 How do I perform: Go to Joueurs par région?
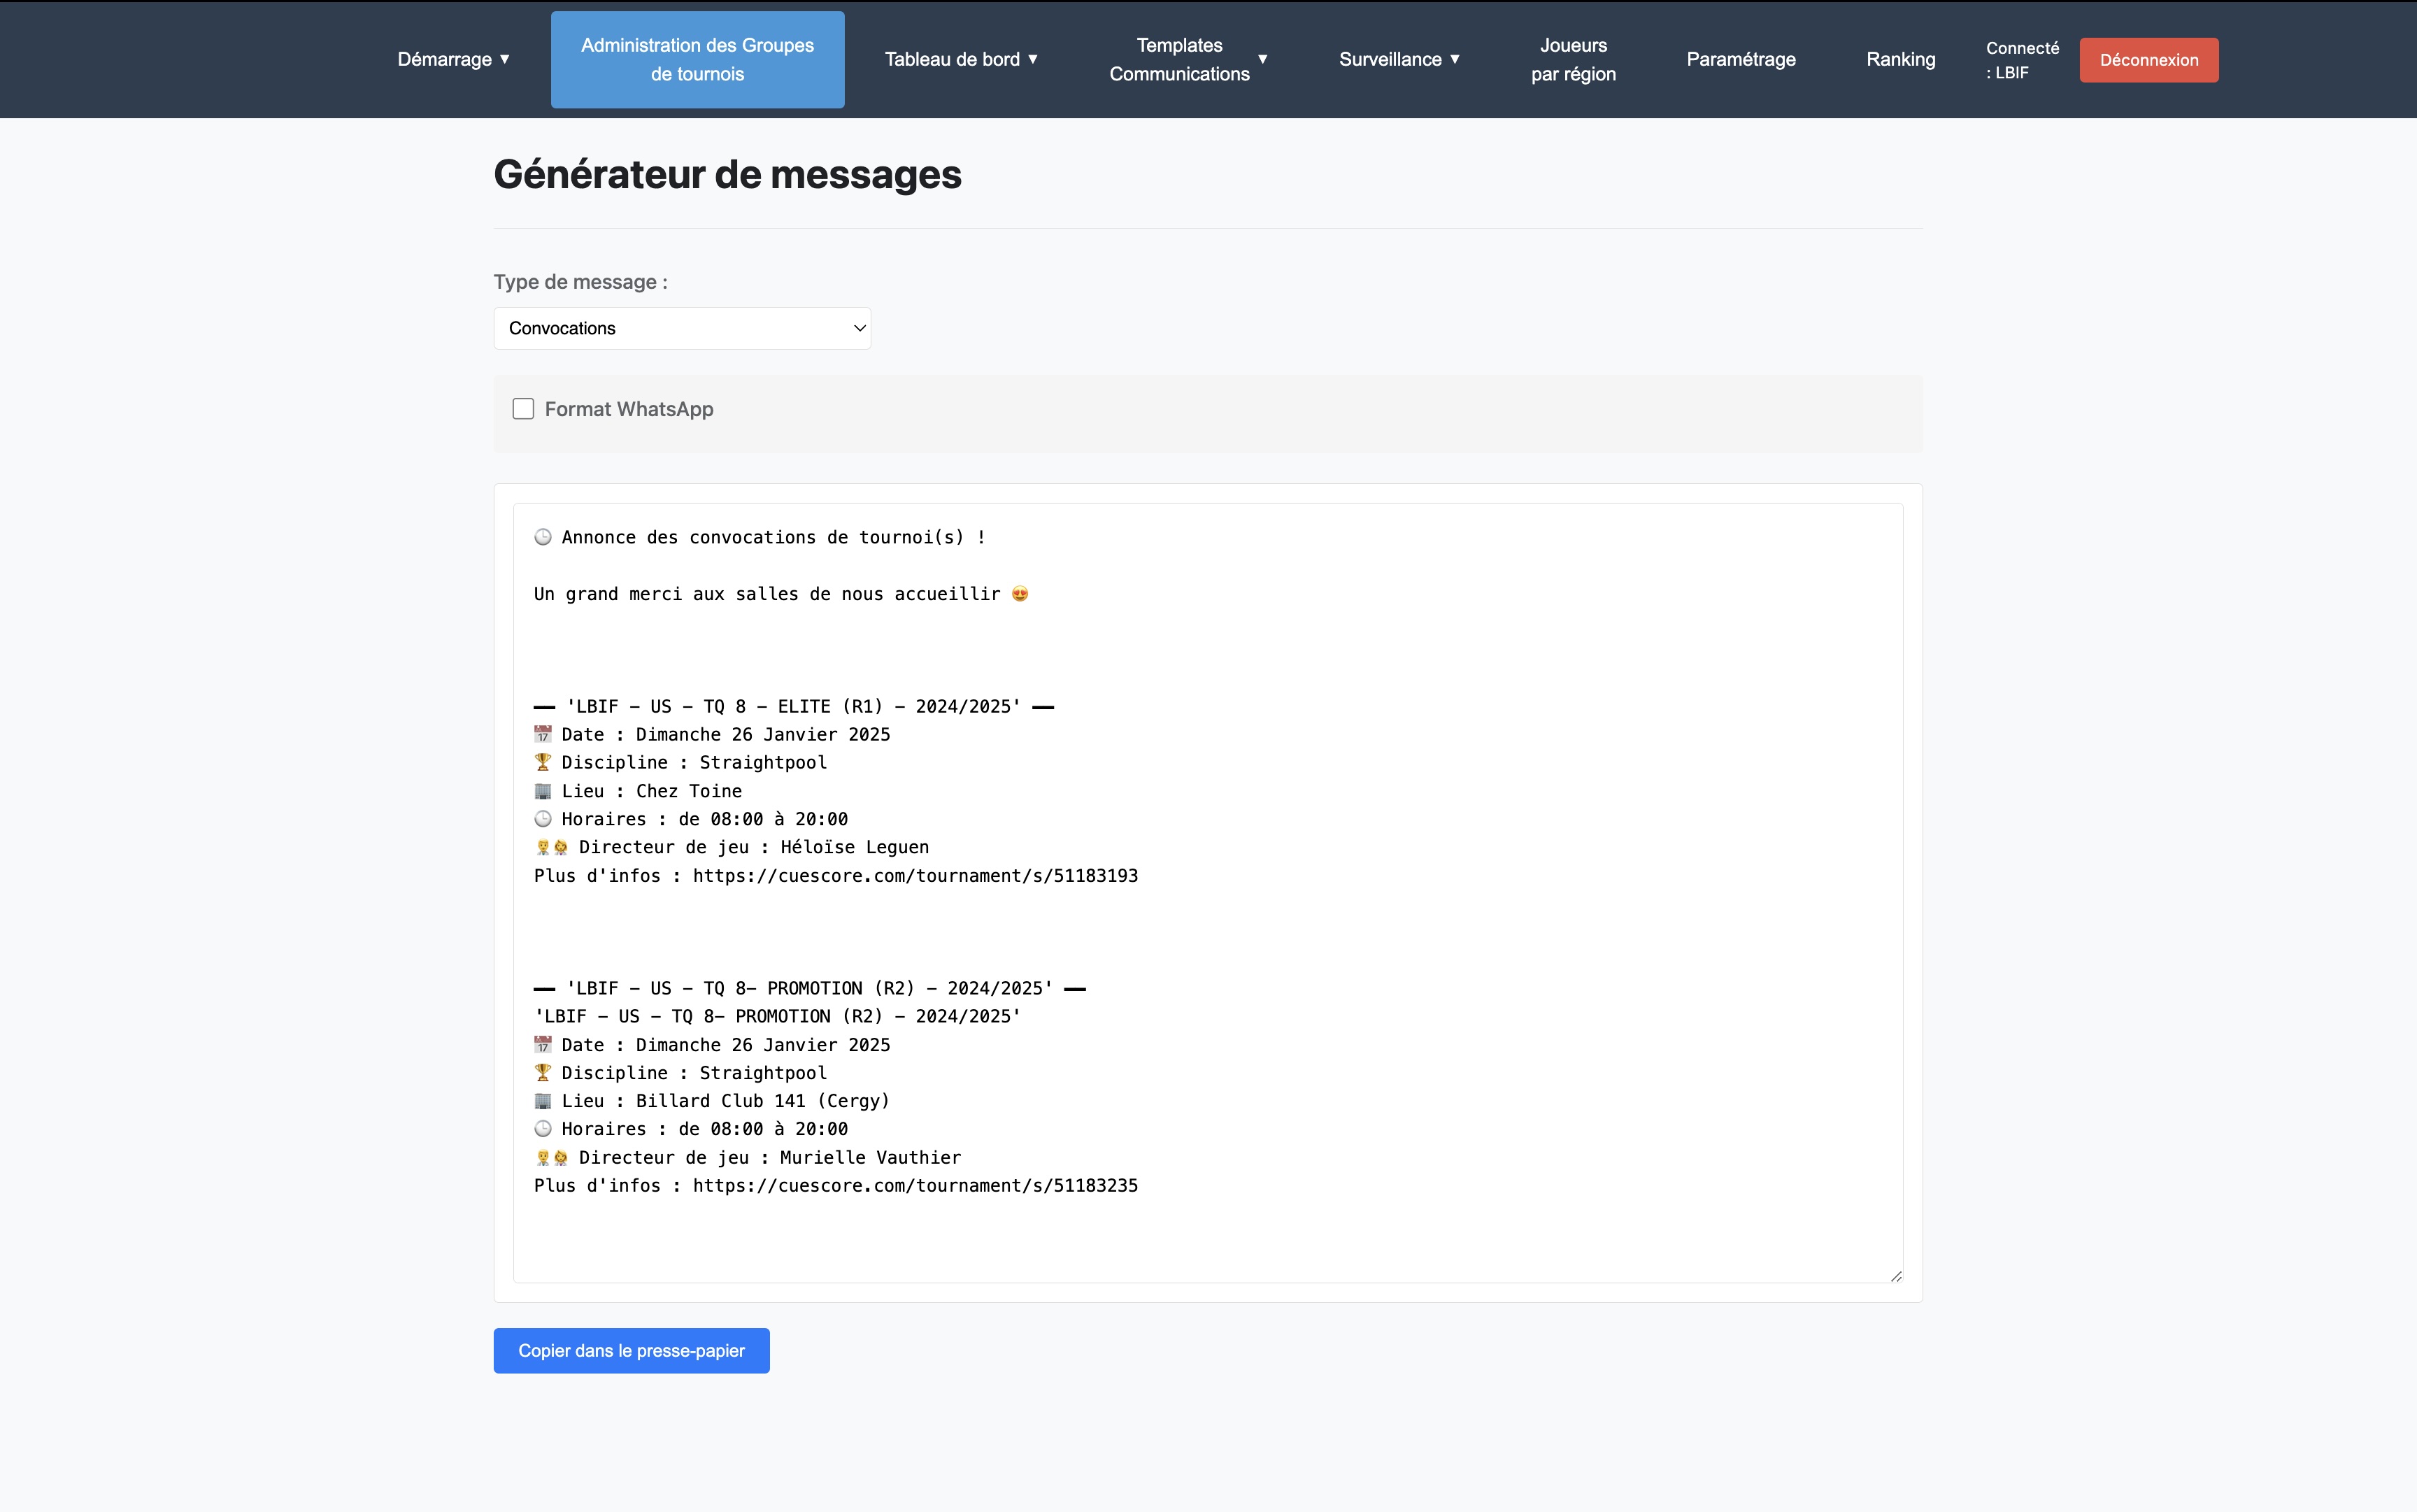coord(1573,59)
